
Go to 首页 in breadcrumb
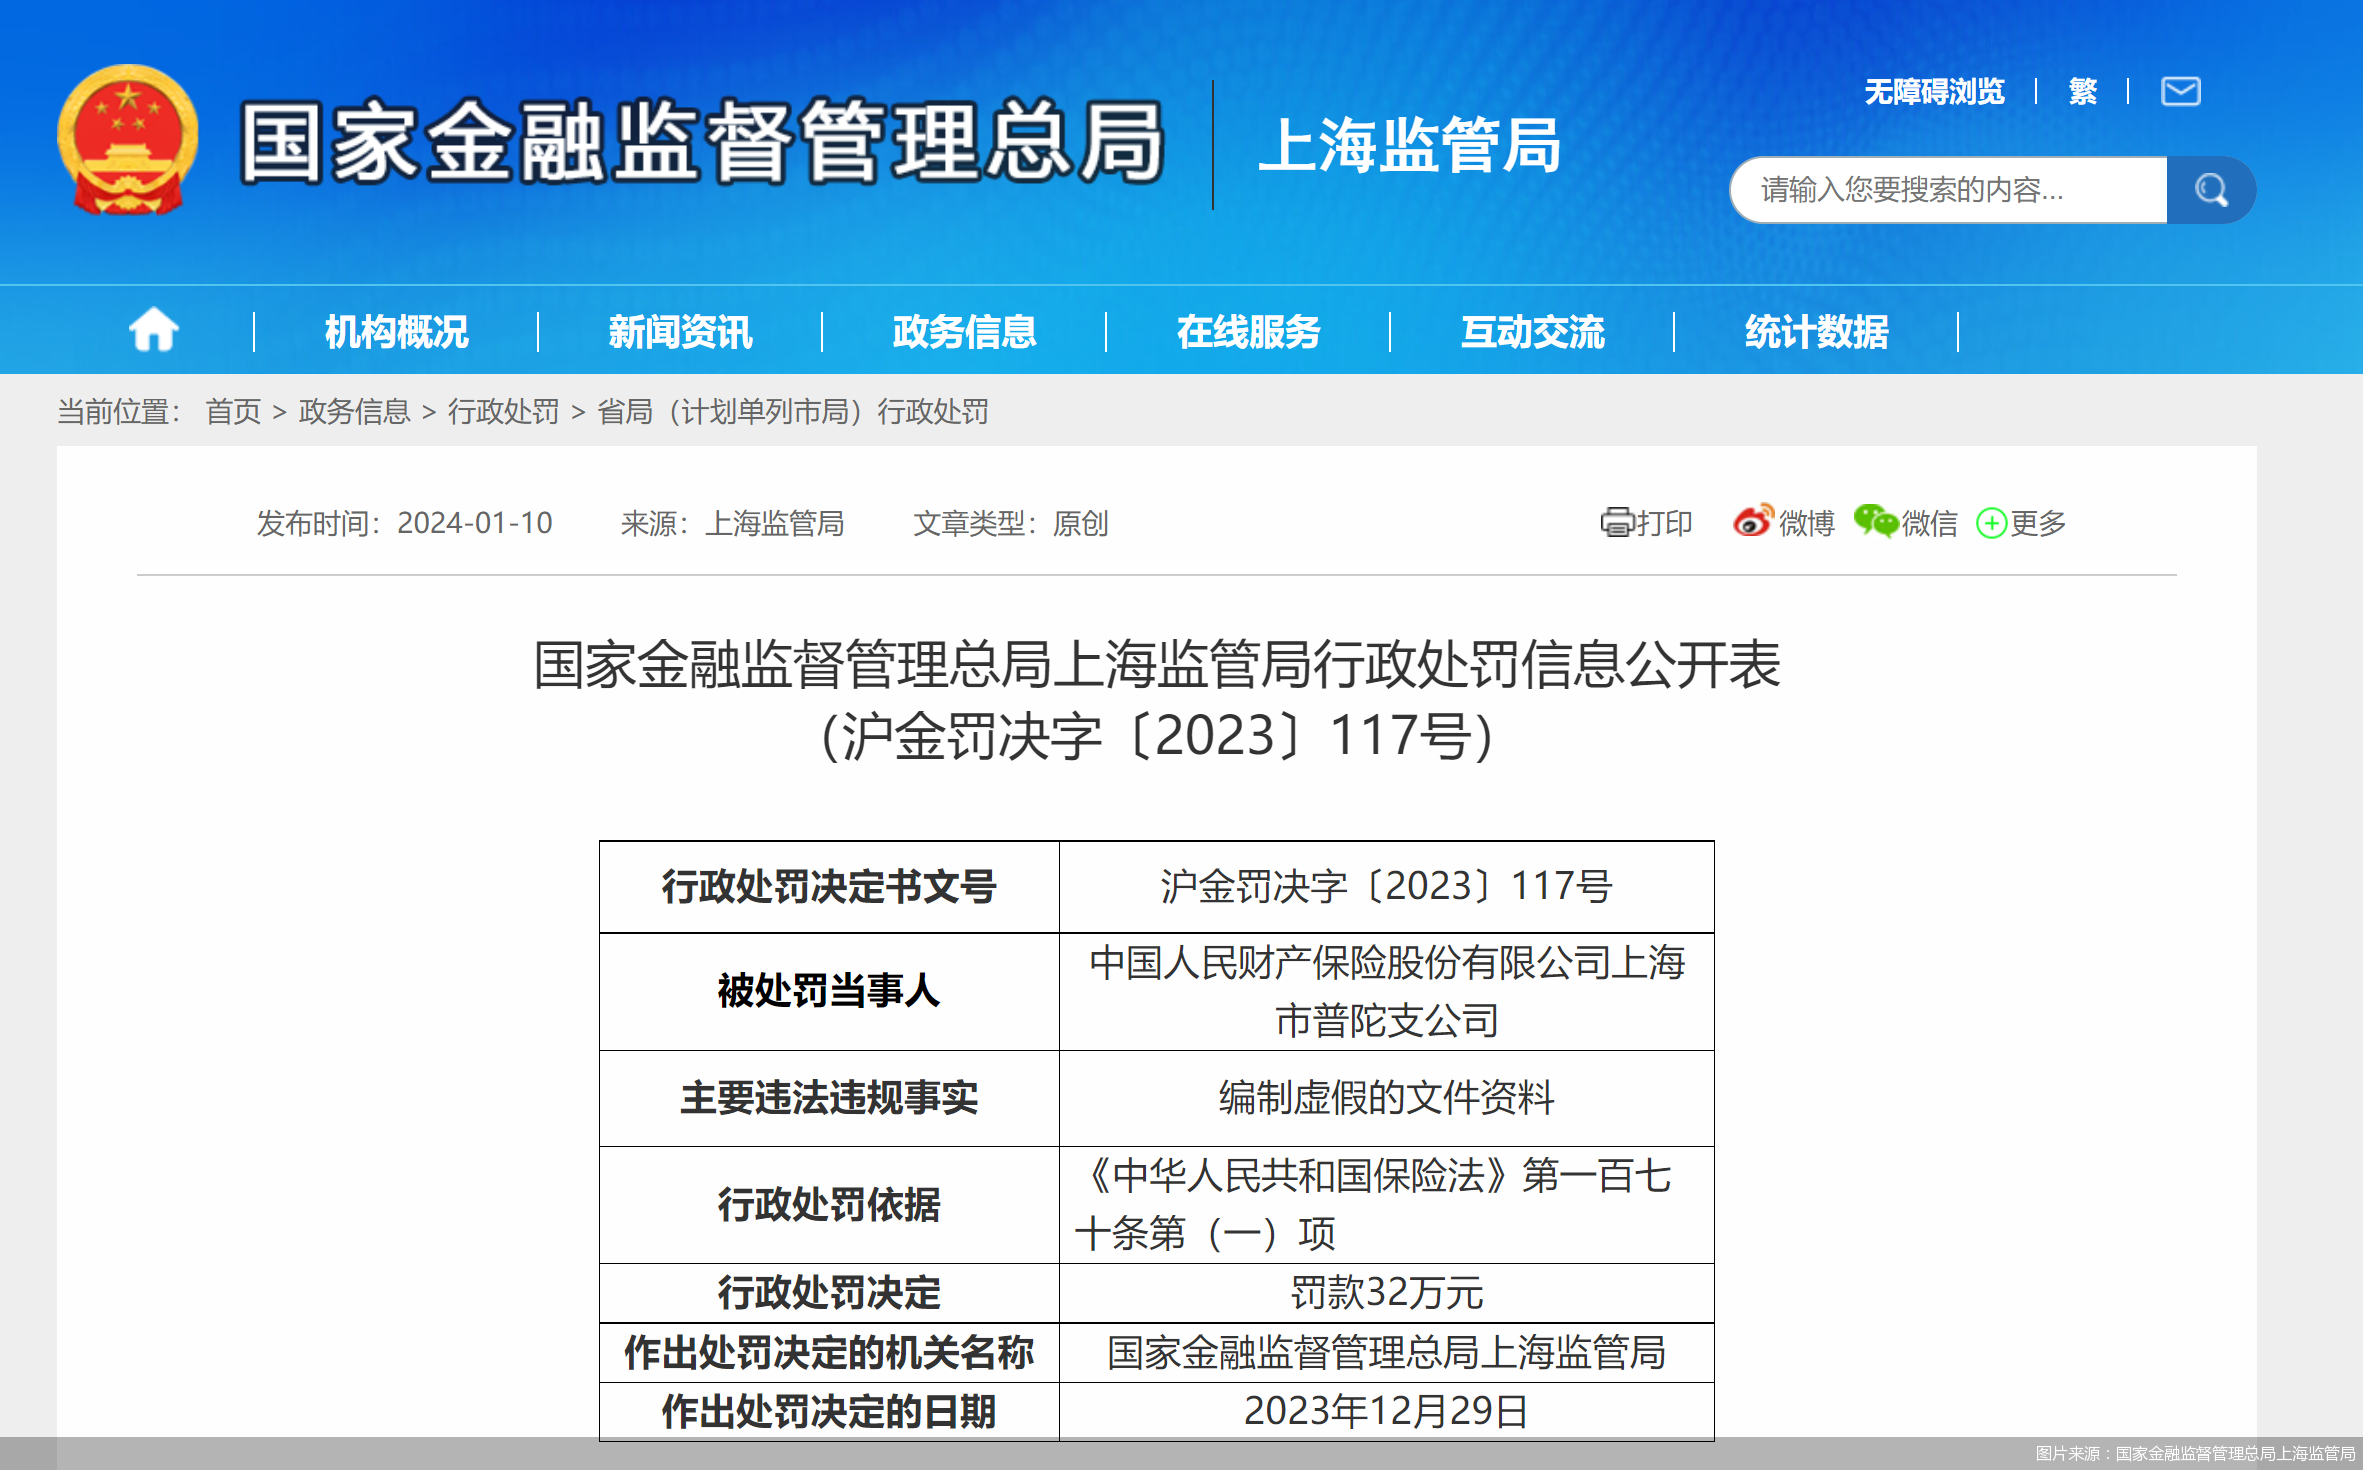233,411
